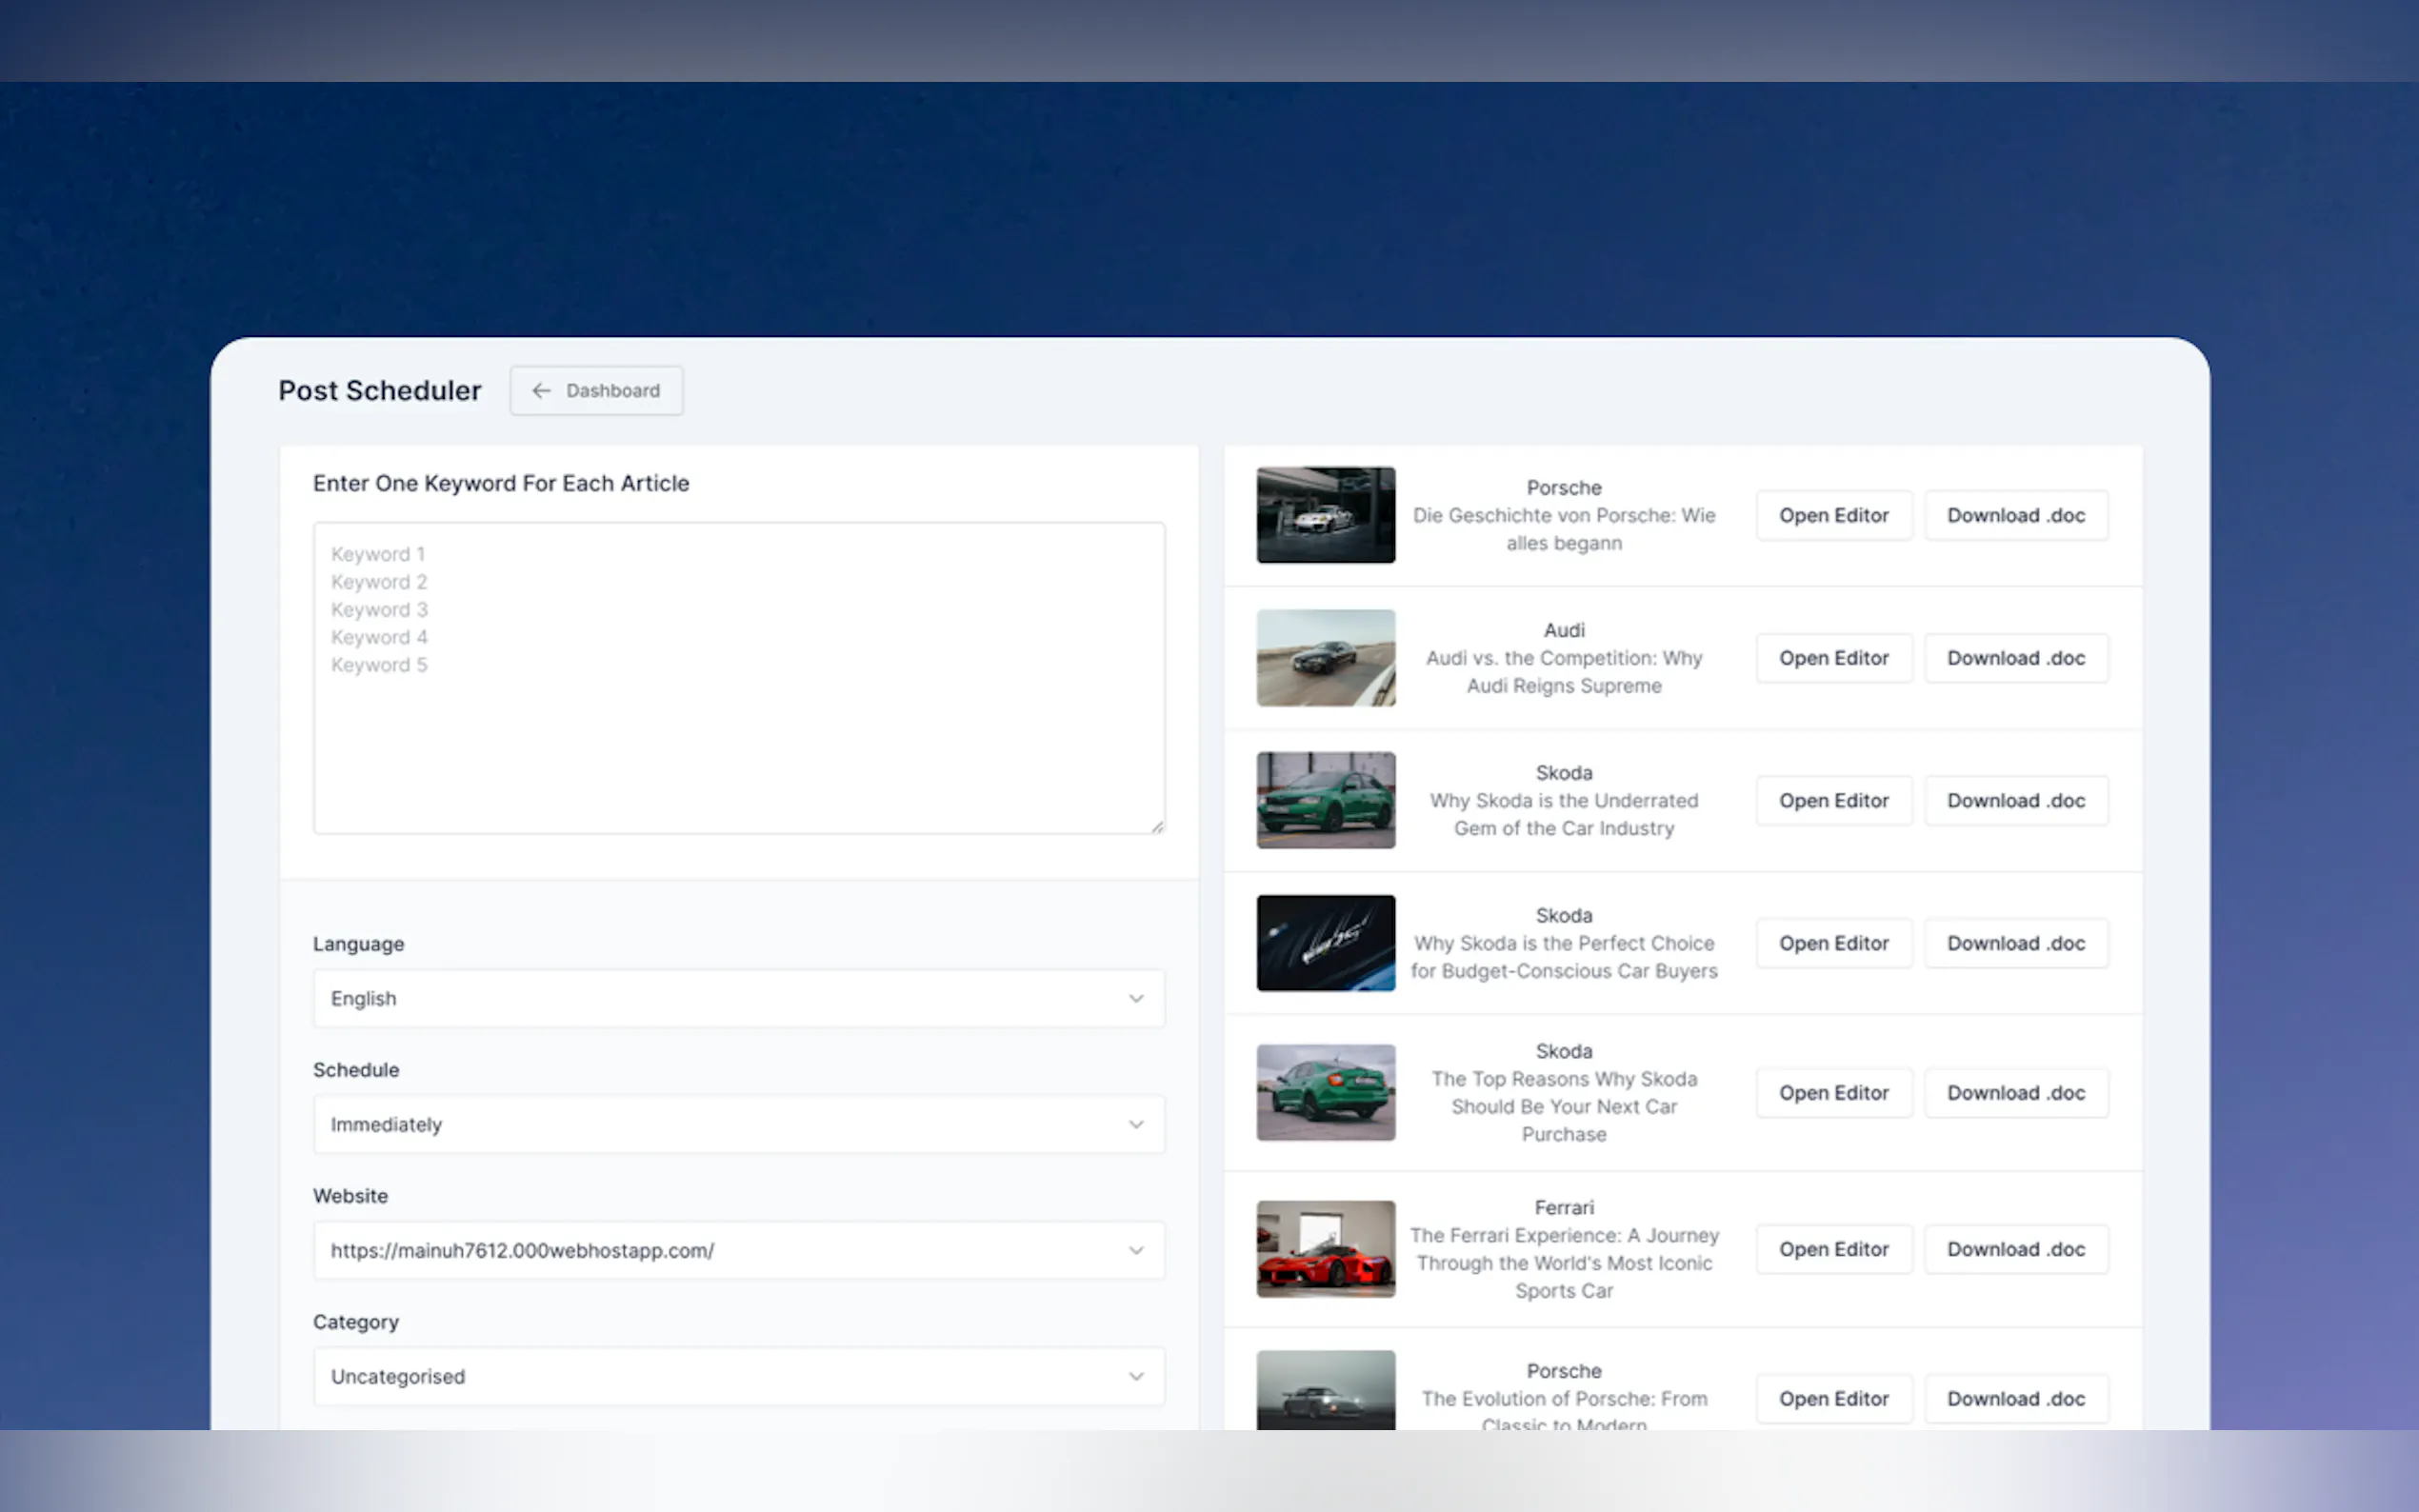Click the back arrow on the Dashboard button
This screenshot has height=1512, width=2419.
540,391
